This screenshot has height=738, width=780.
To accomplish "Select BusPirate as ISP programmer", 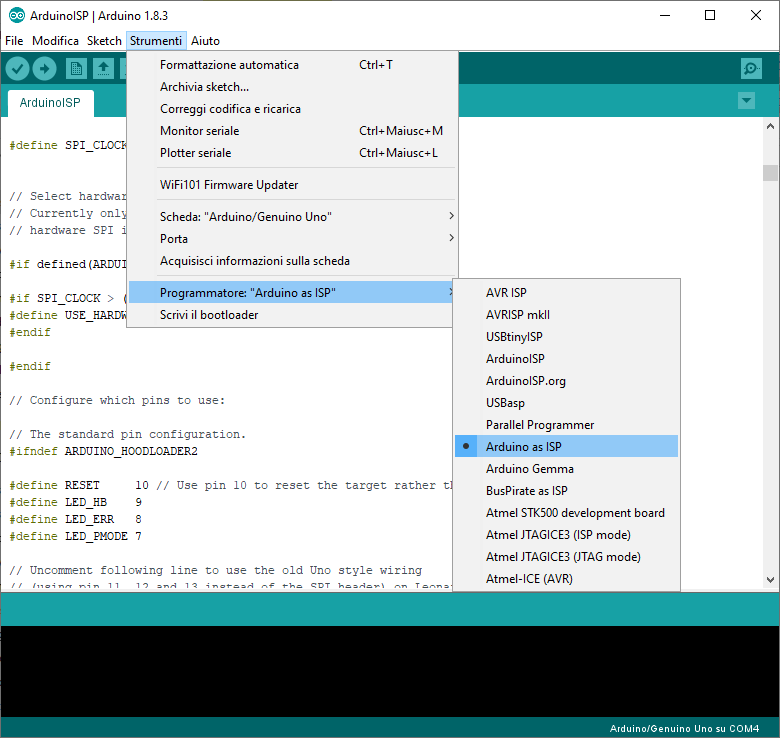I will click(x=566, y=491).
